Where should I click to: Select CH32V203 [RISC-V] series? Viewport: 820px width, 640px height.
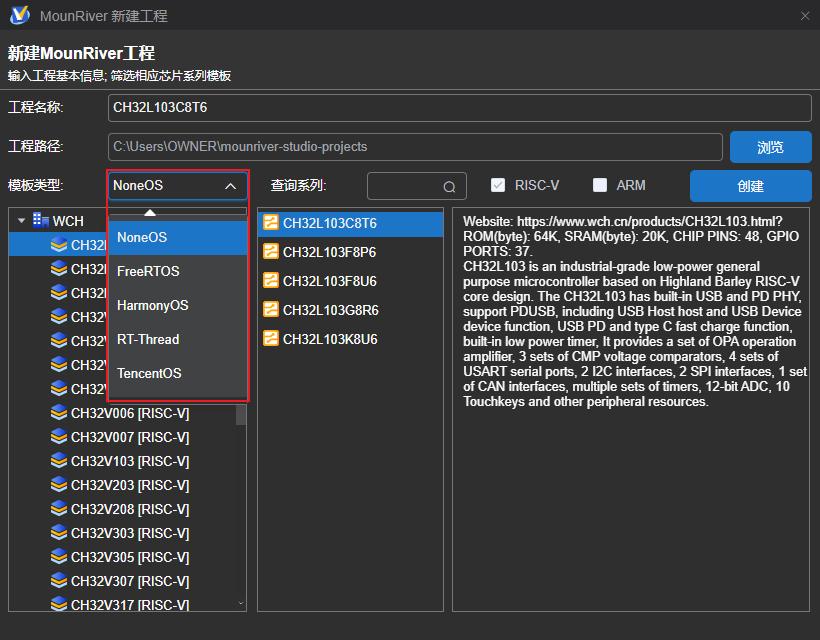click(130, 485)
